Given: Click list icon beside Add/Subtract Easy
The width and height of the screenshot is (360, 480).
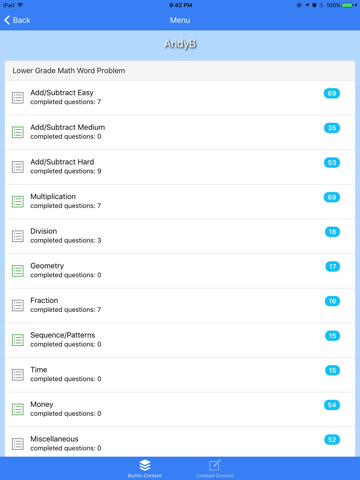Looking at the screenshot, I should pyautogui.click(x=18, y=98).
